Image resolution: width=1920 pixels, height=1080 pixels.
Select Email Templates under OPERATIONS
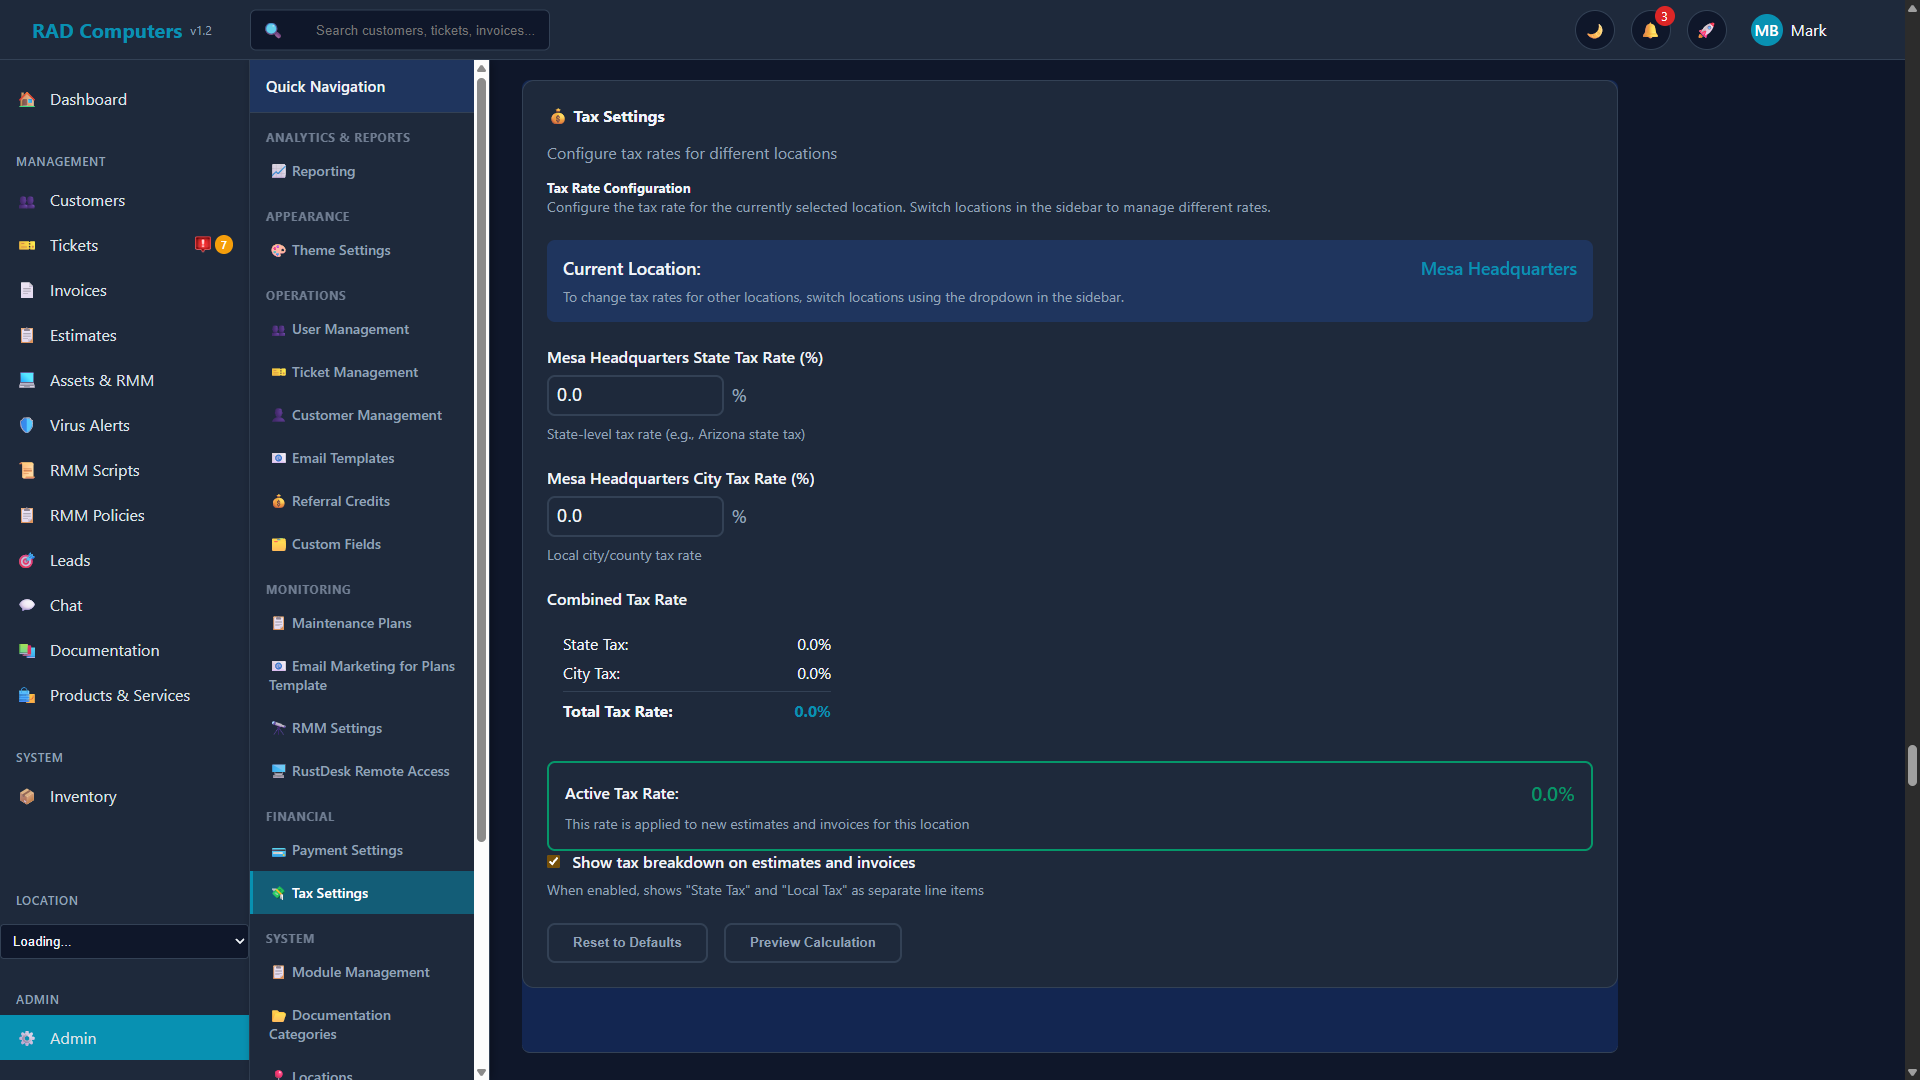pos(343,458)
